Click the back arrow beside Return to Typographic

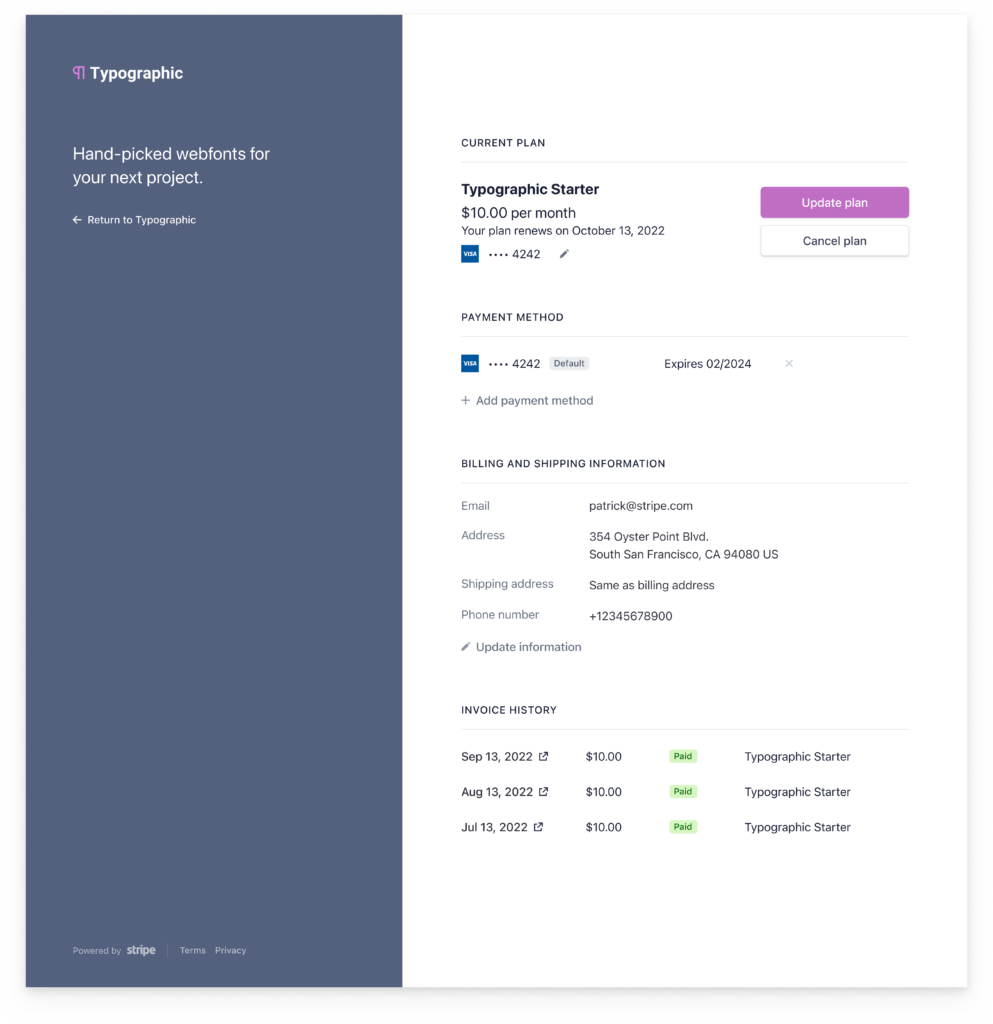coord(77,220)
